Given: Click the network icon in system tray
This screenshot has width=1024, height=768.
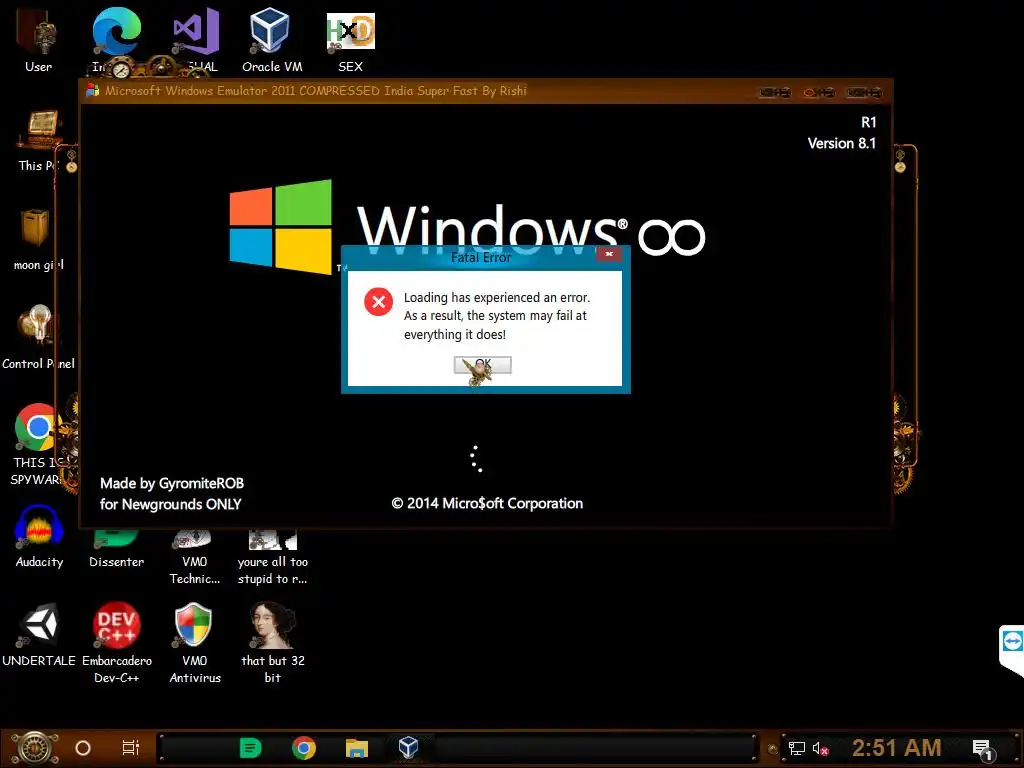Looking at the screenshot, I should 797,748.
